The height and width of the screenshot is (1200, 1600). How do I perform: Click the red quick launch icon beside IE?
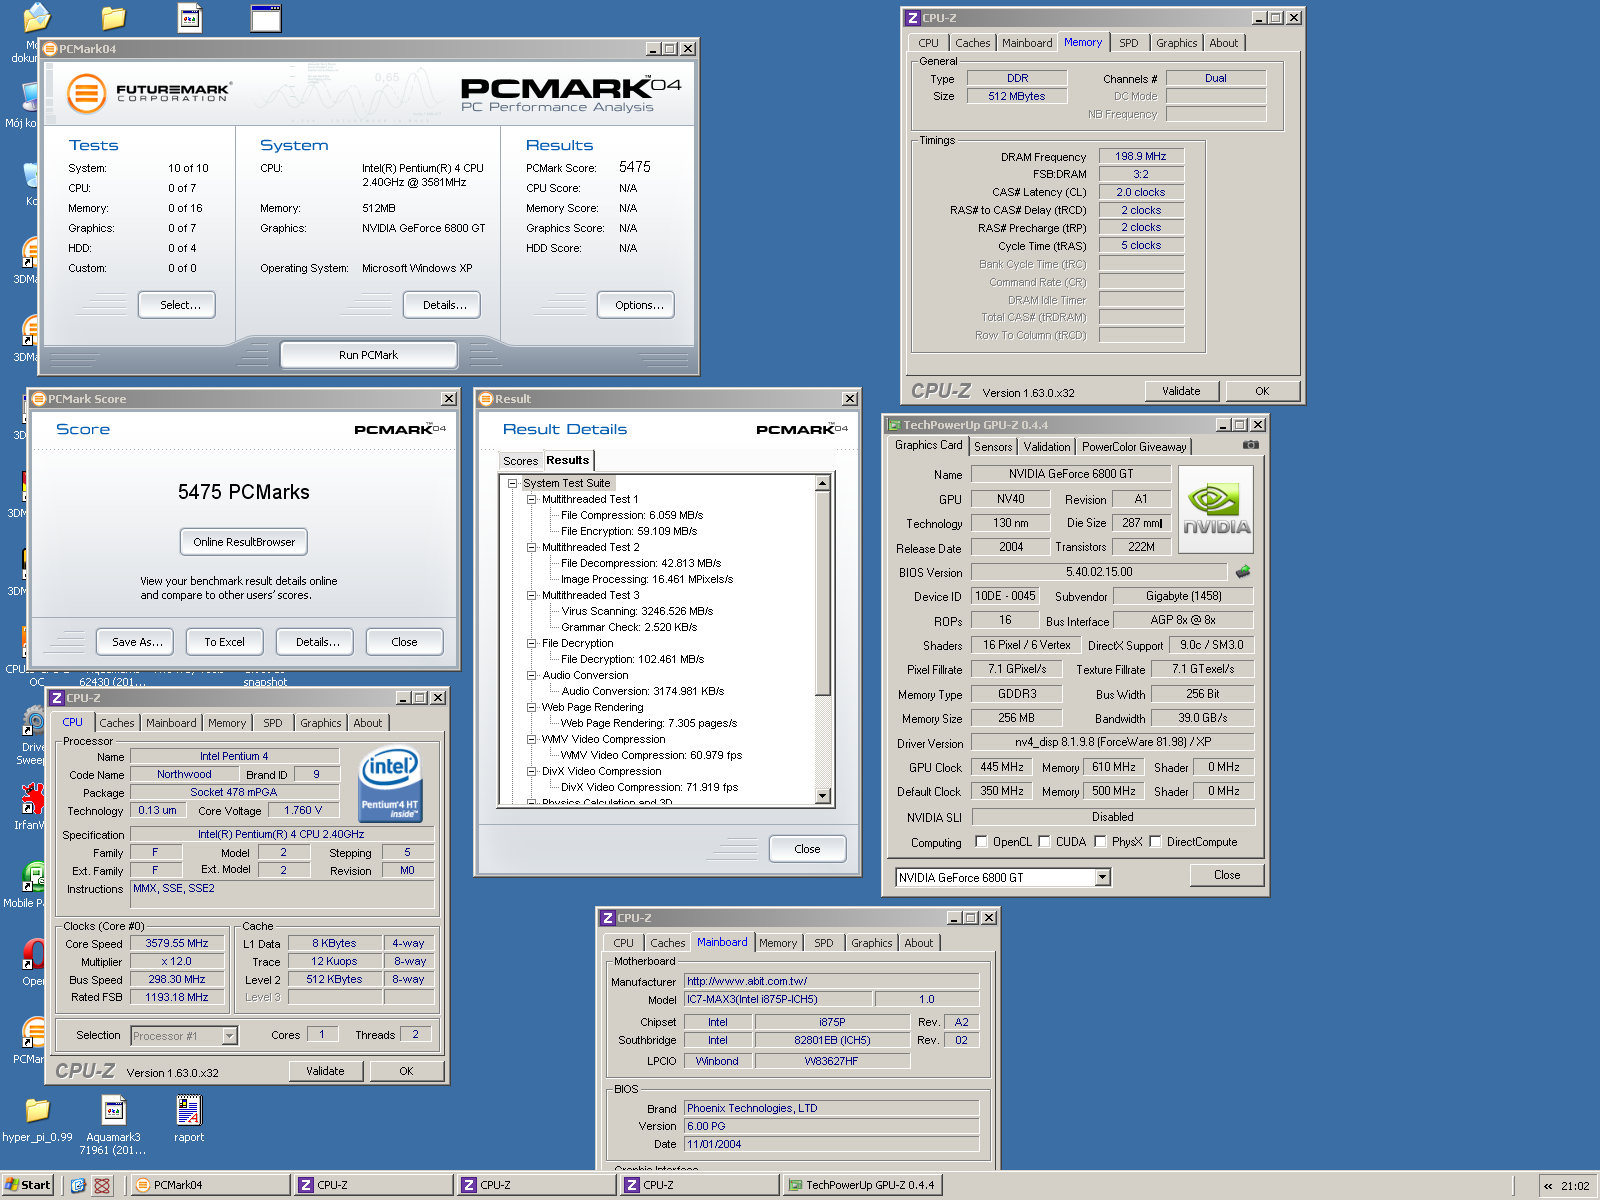tap(102, 1185)
